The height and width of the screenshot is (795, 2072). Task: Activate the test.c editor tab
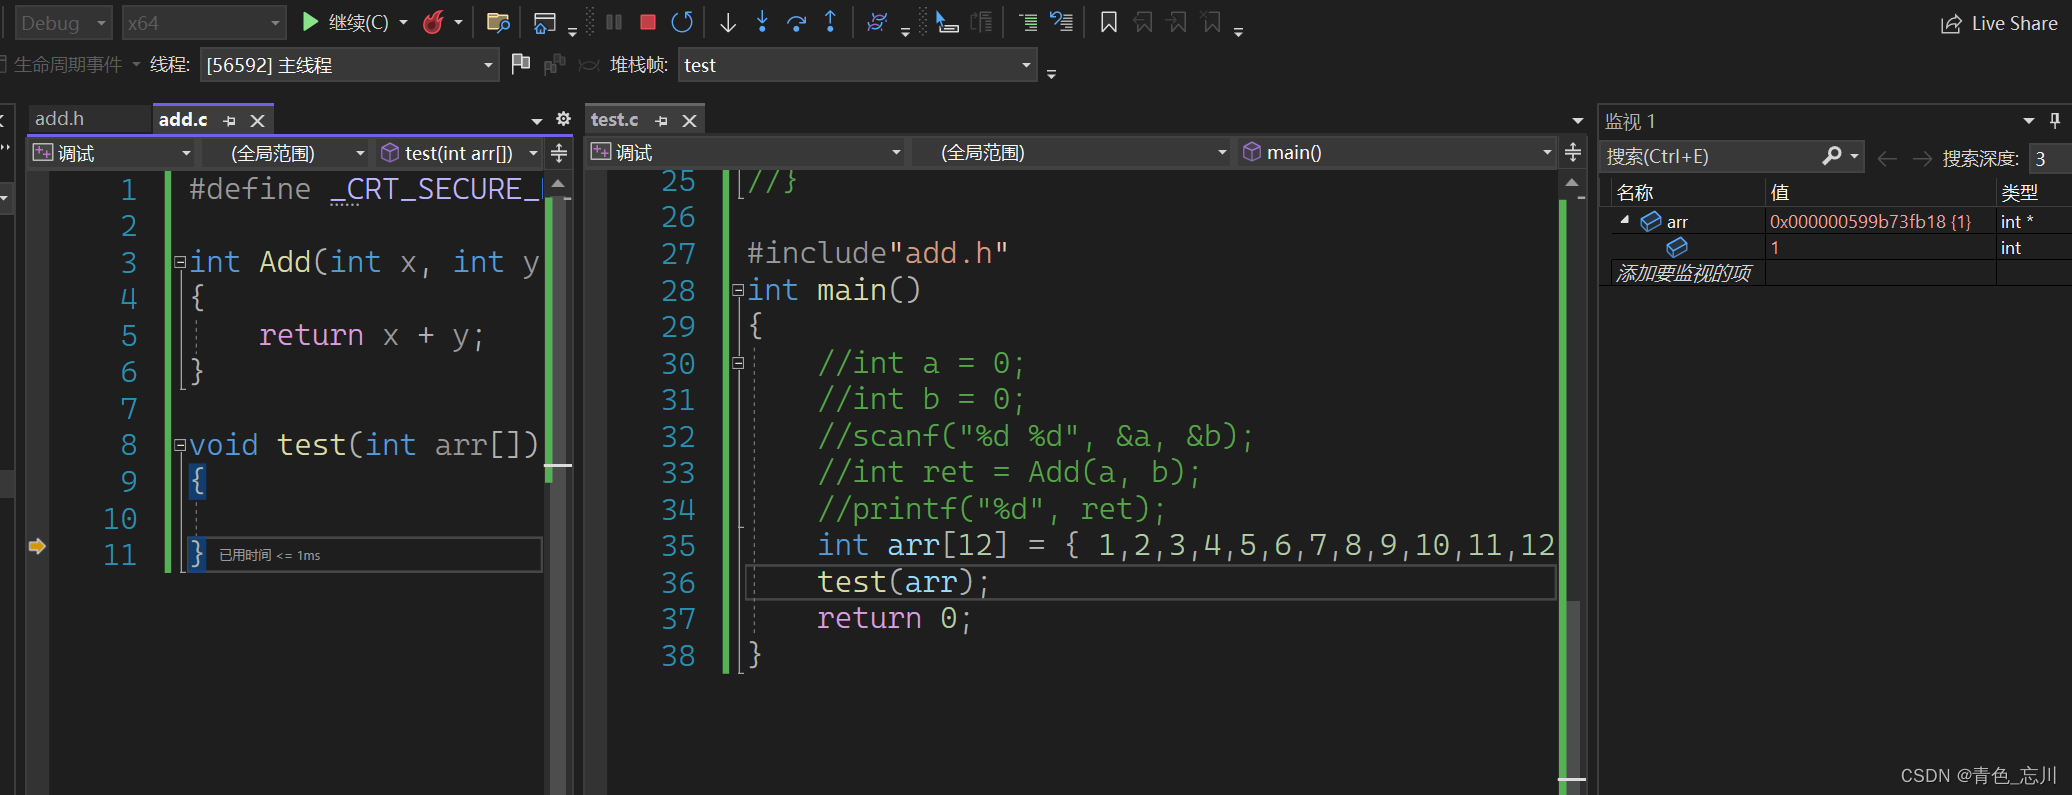[x=614, y=120]
